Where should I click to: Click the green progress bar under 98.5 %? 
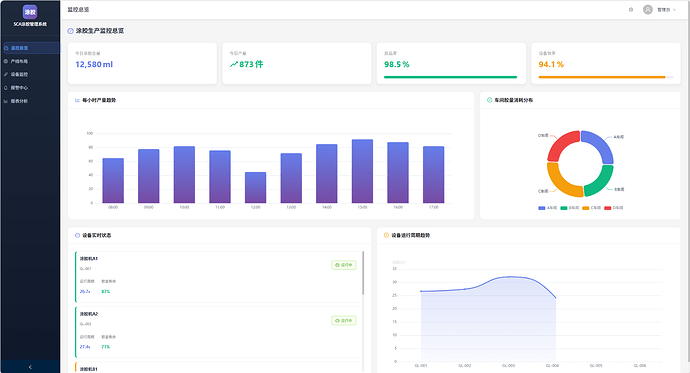[x=450, y=77]
